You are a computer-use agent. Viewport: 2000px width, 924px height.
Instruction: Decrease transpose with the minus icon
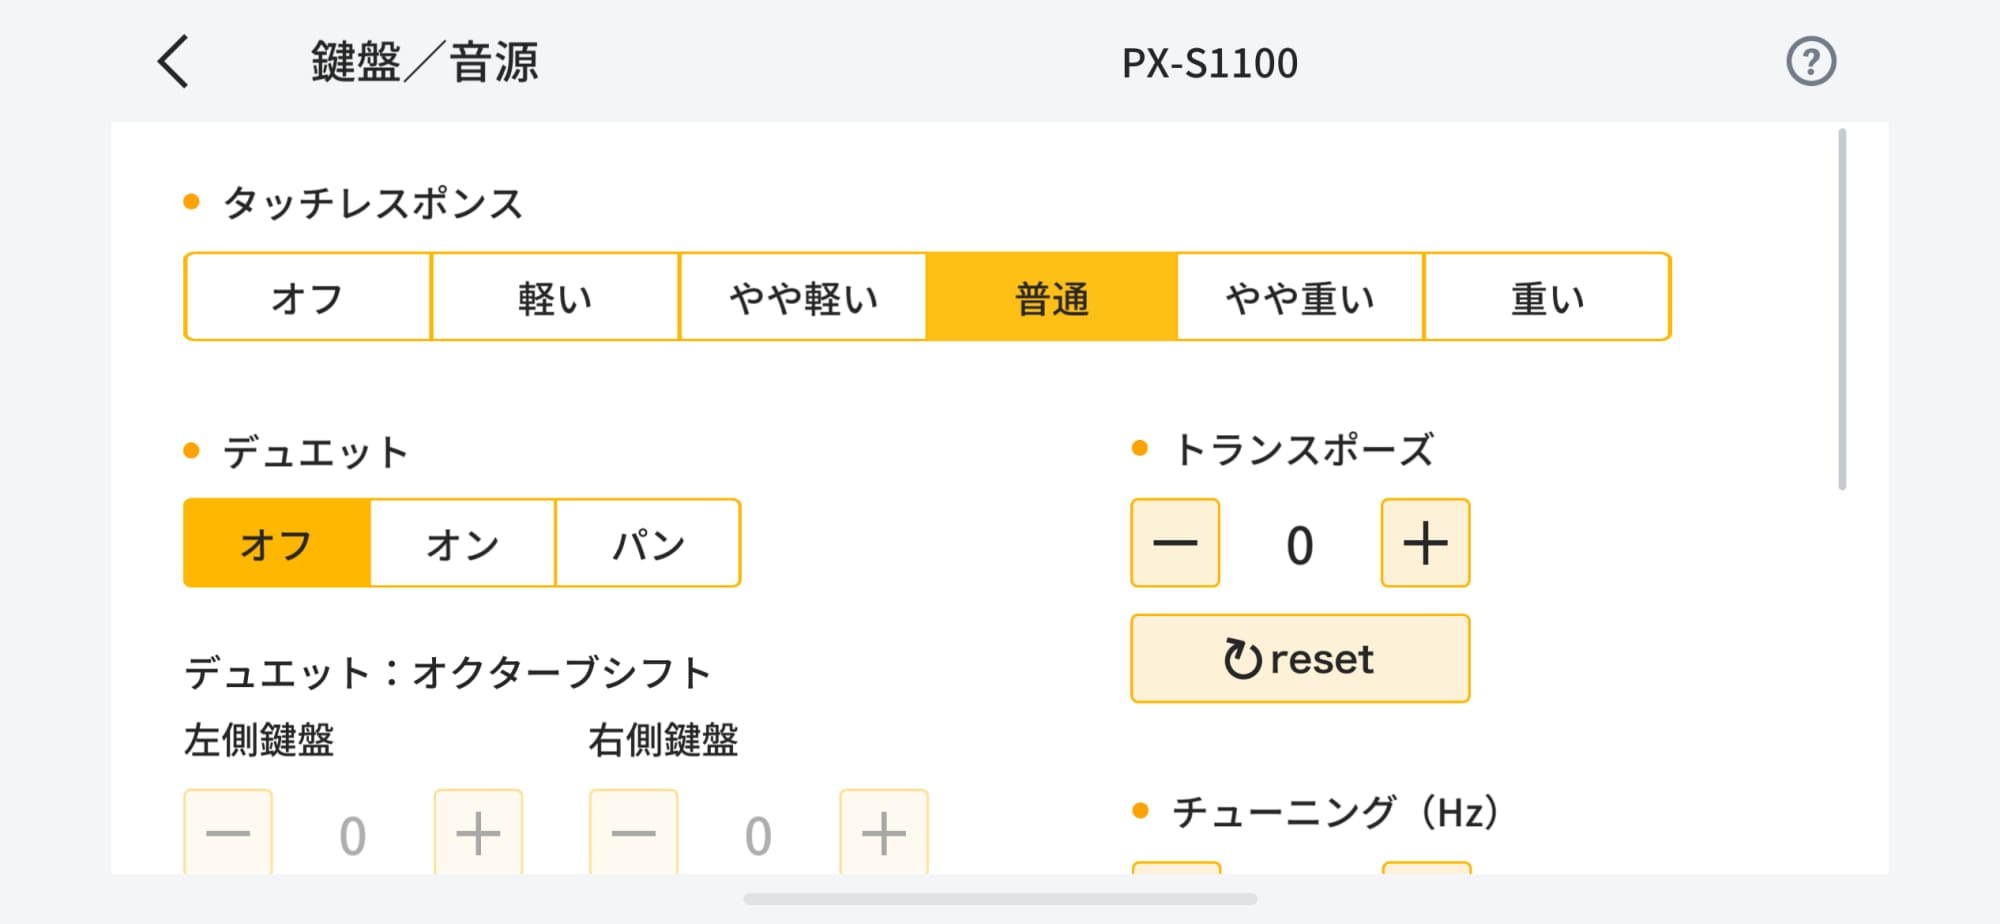point(1175,543)
